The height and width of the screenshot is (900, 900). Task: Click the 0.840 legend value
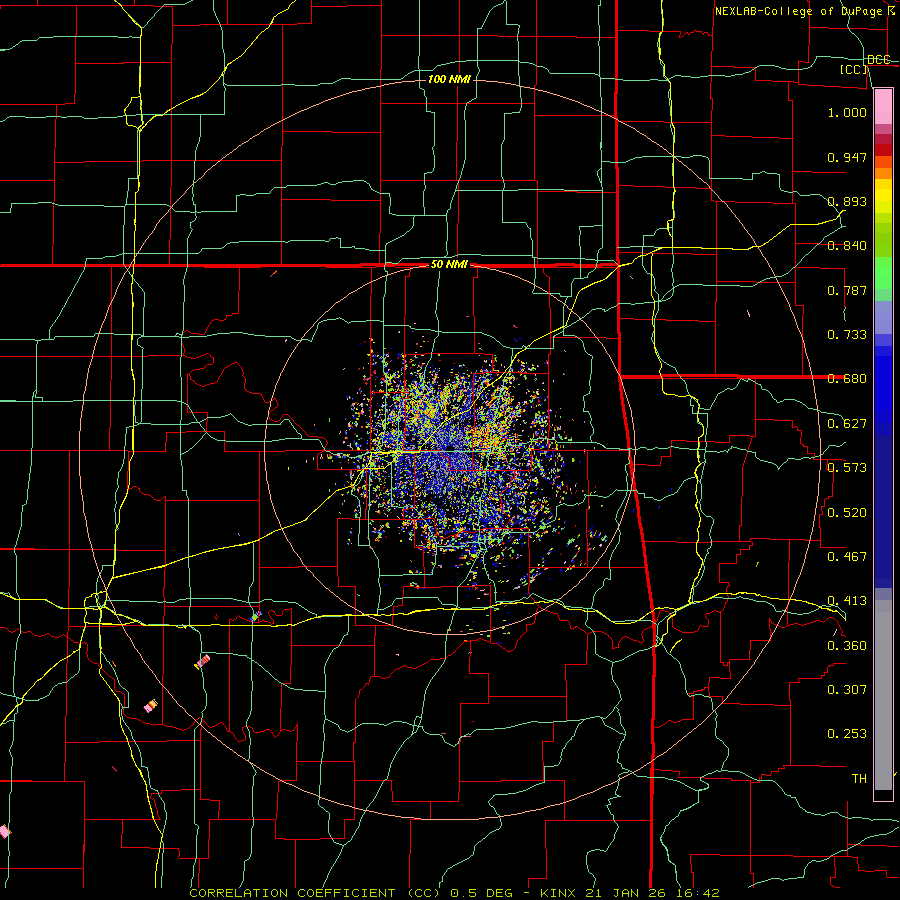click(847, 246)
